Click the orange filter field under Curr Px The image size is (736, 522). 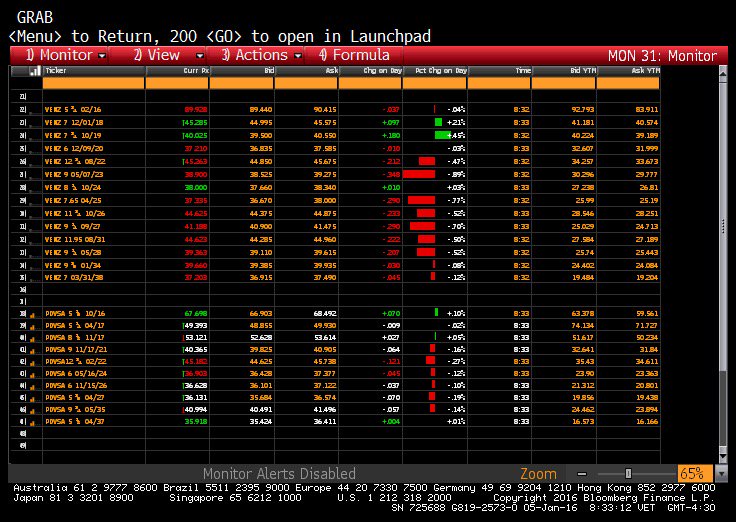pos(177,83)
